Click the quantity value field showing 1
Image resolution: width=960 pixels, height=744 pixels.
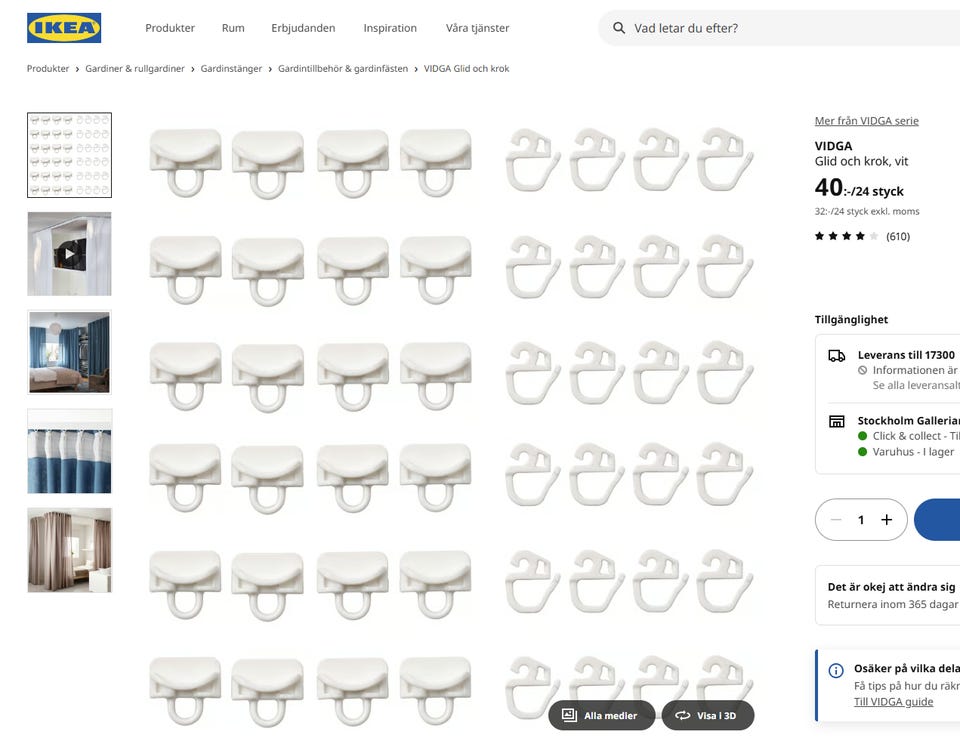pos(861,519)
